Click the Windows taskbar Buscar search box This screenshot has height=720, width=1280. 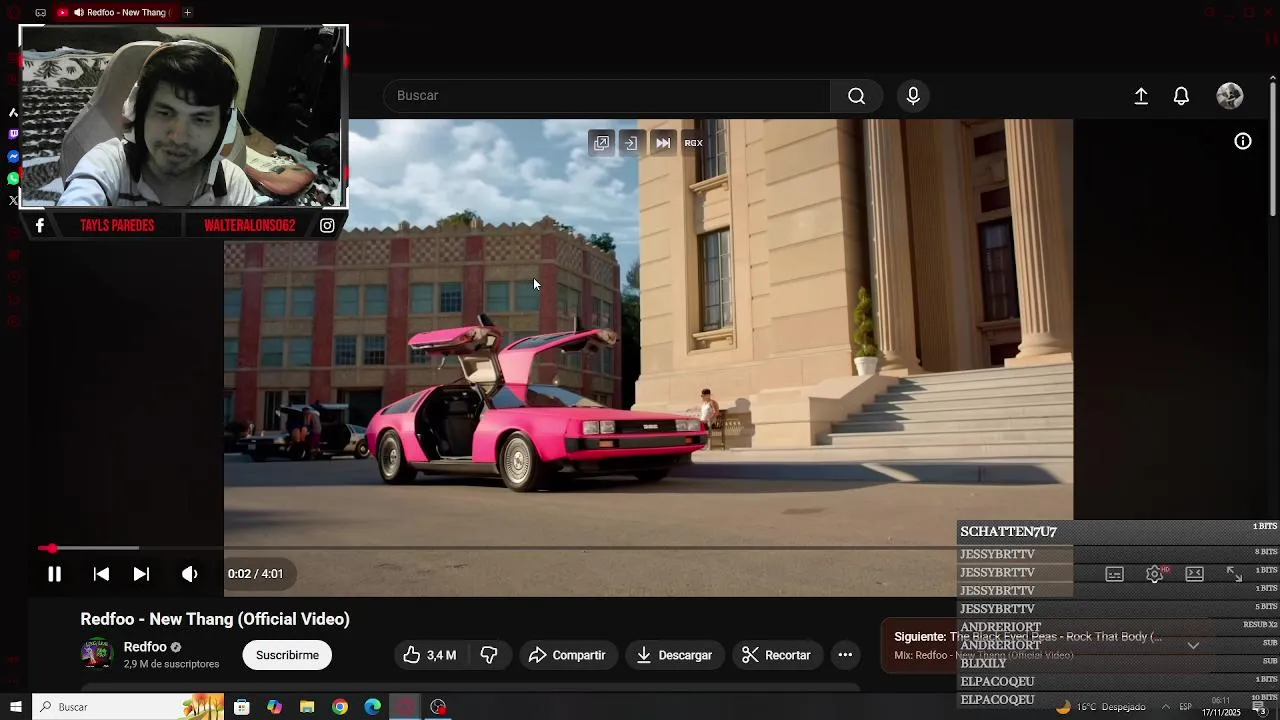pyautogui.click(x=129, y=707)
